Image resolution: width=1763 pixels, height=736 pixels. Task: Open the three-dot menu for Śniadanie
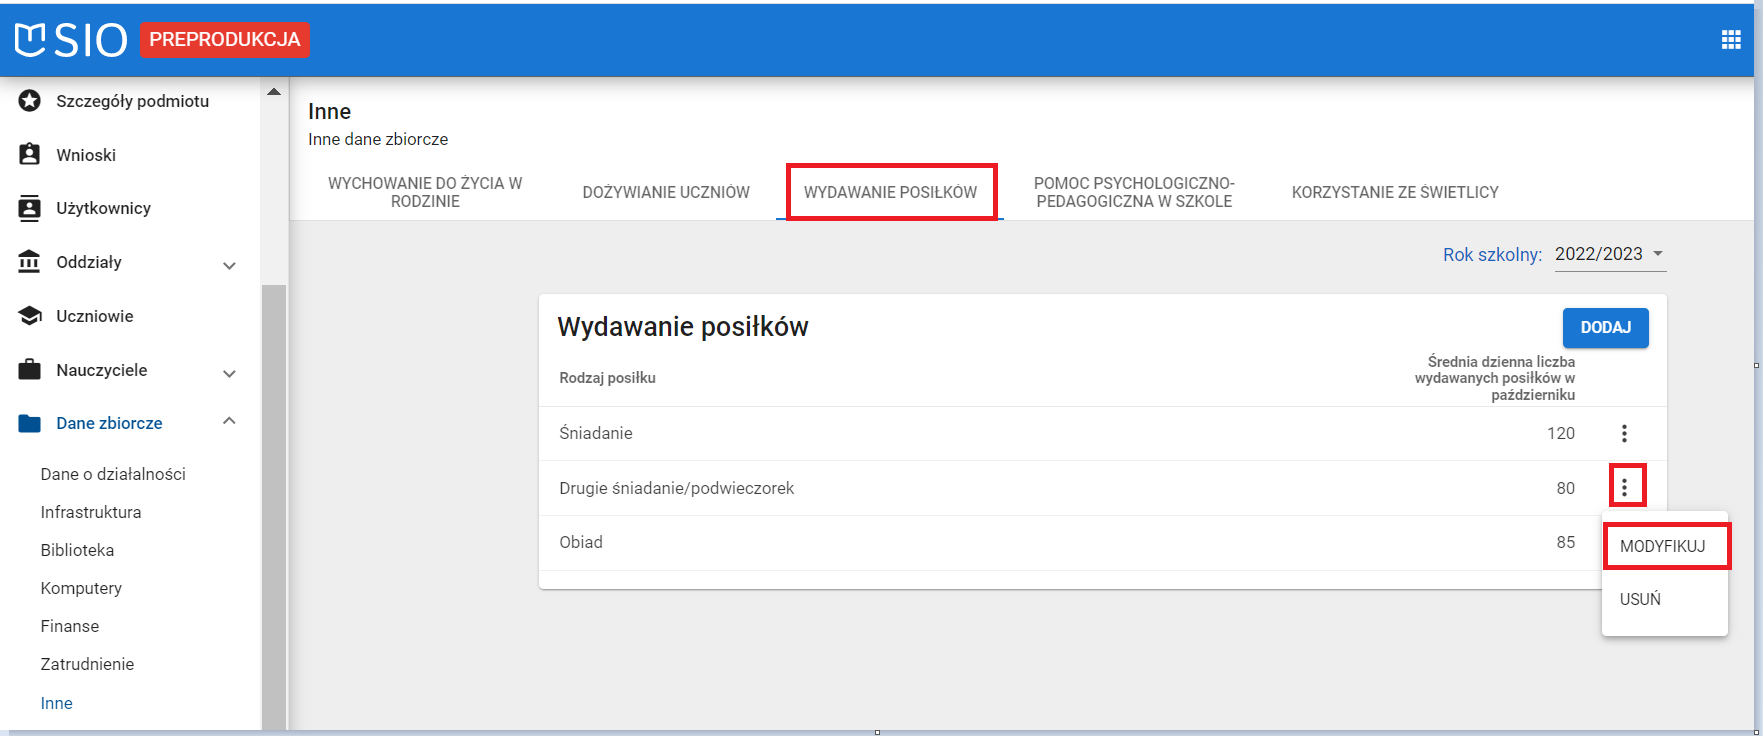point(1624,433)
